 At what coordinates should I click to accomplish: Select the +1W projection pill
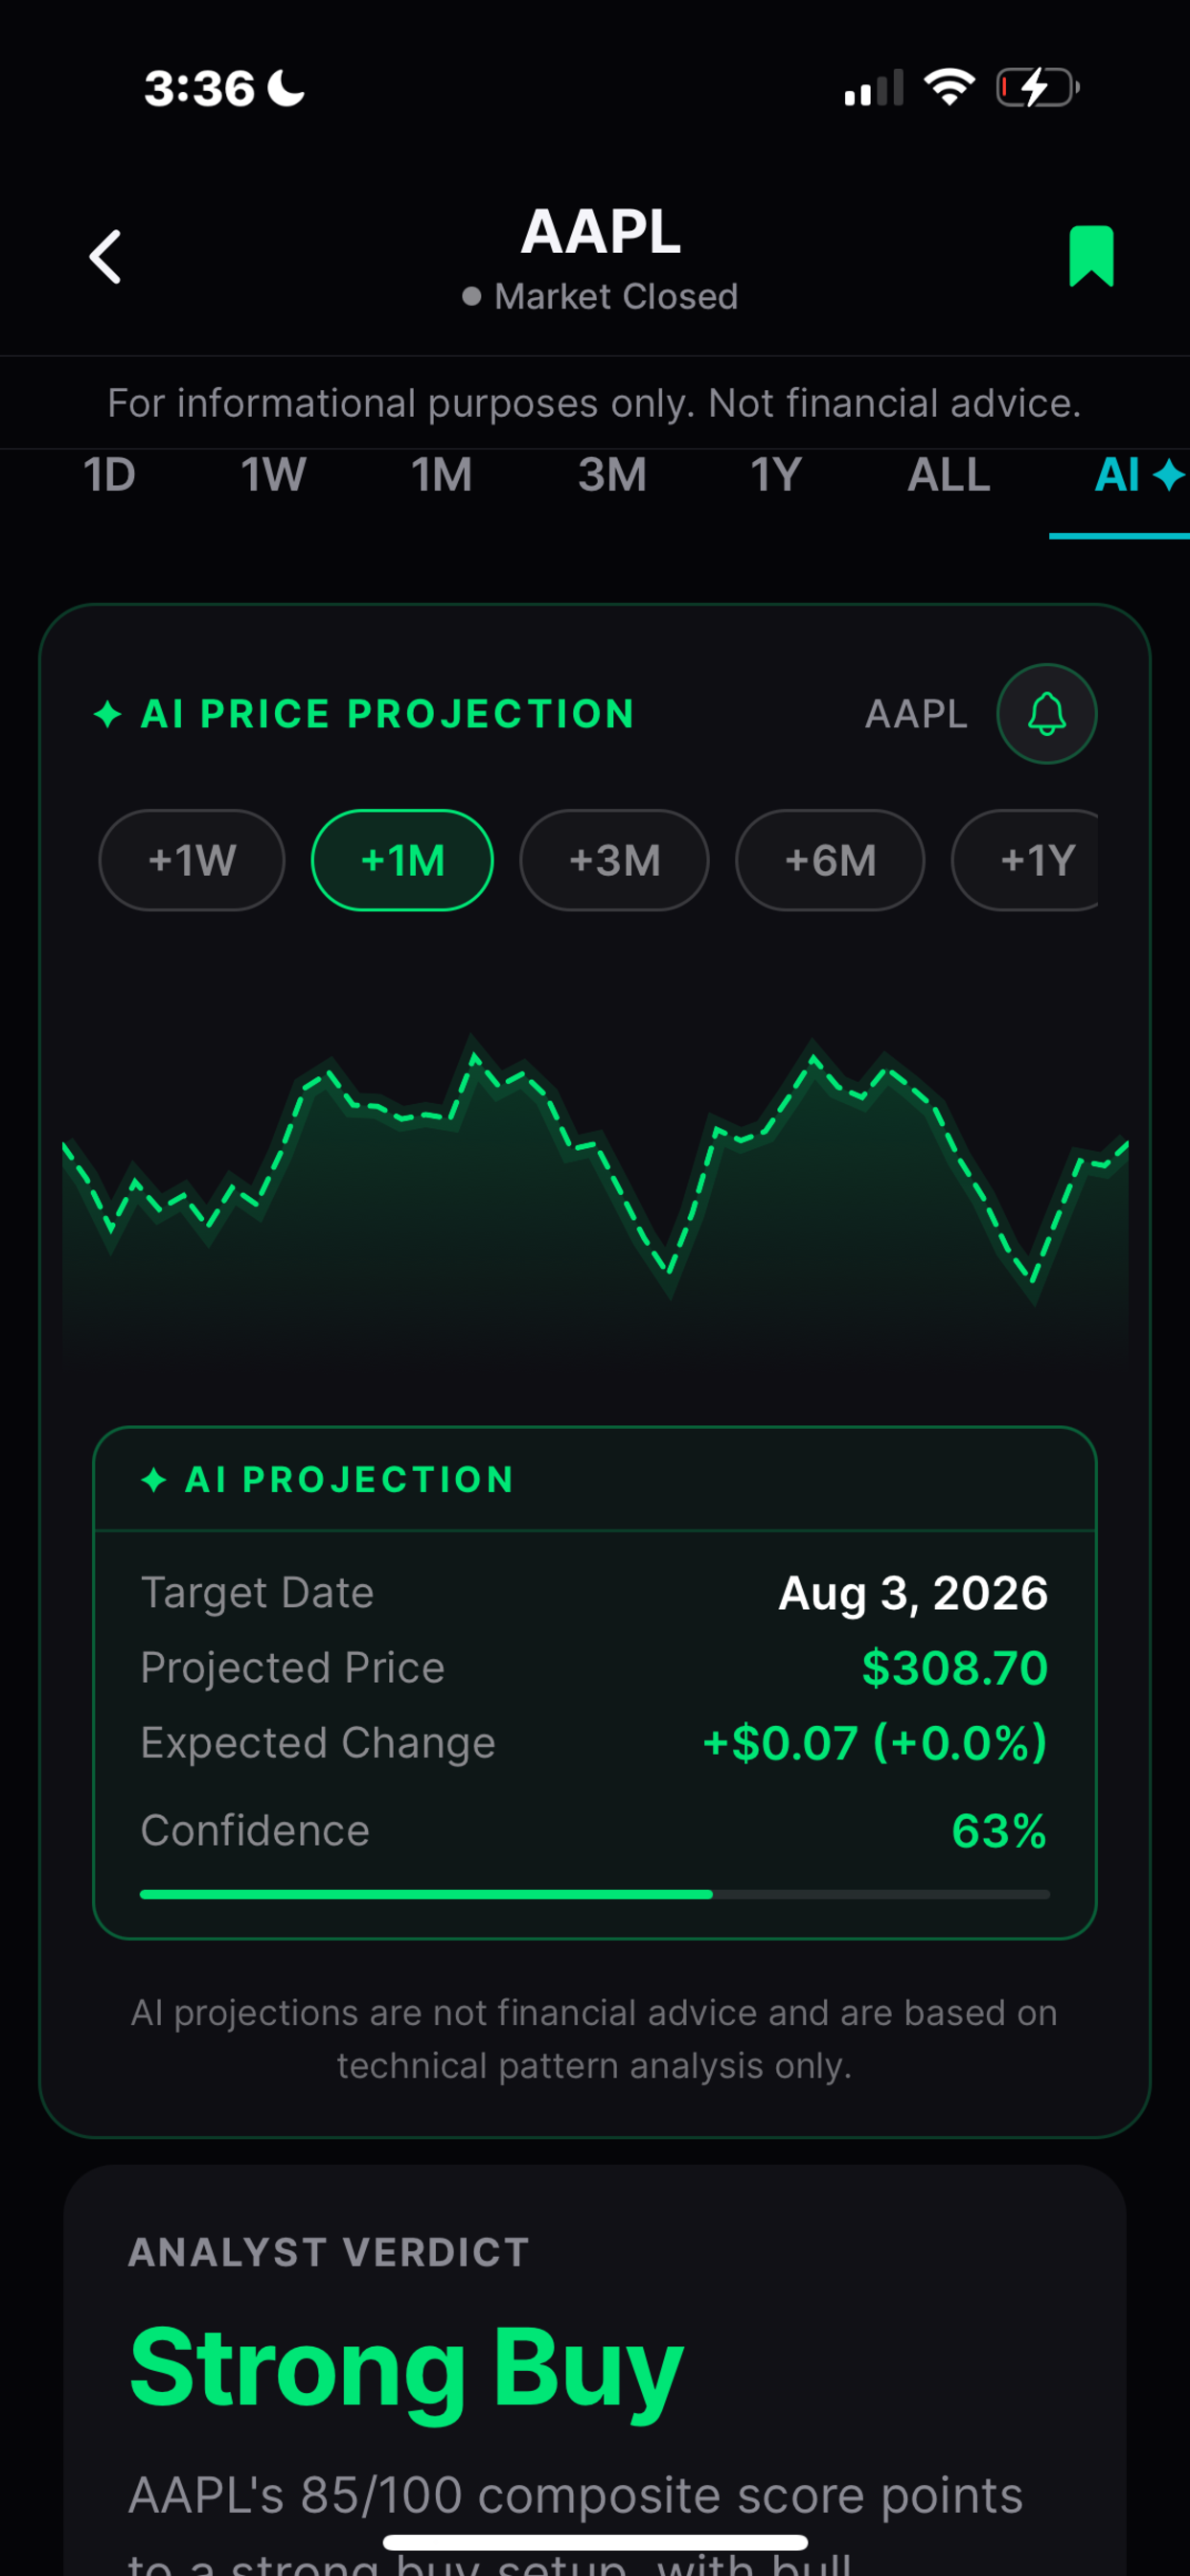(x=191, y=860)
